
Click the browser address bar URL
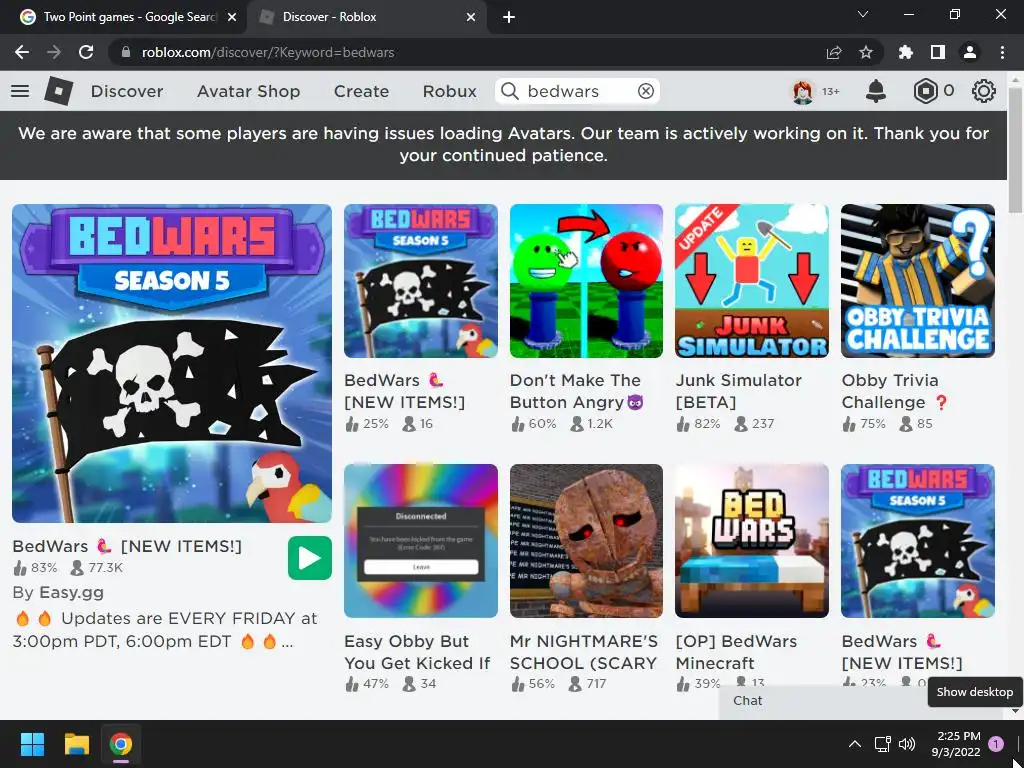coord(268,52)
